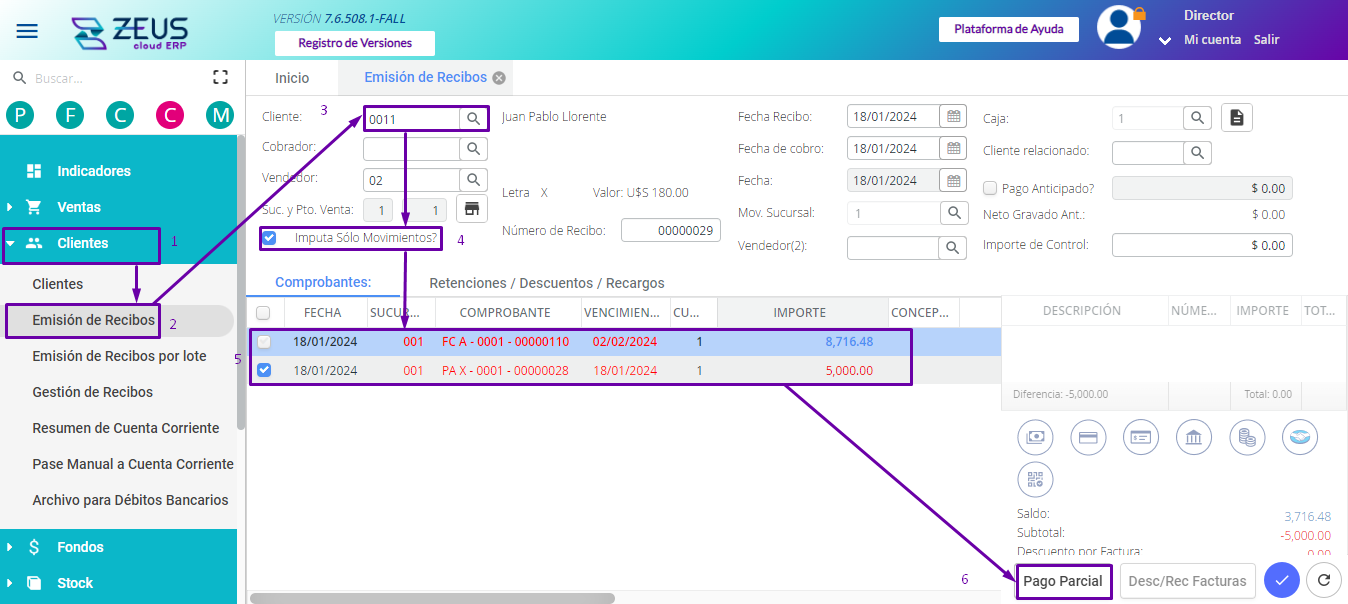Close the Emisión de Recibos tab
This screenshot has height=604, width=1348.
coord(499,78)
